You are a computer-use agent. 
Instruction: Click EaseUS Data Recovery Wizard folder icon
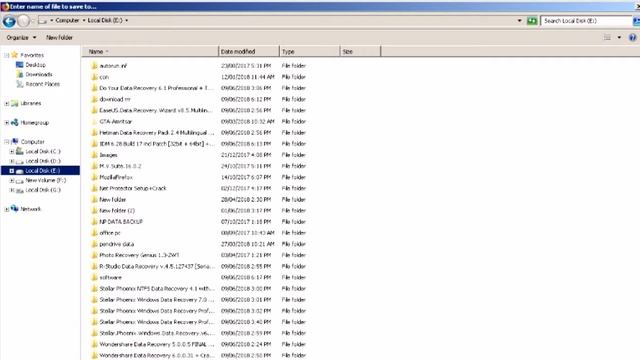click(94, 110)
